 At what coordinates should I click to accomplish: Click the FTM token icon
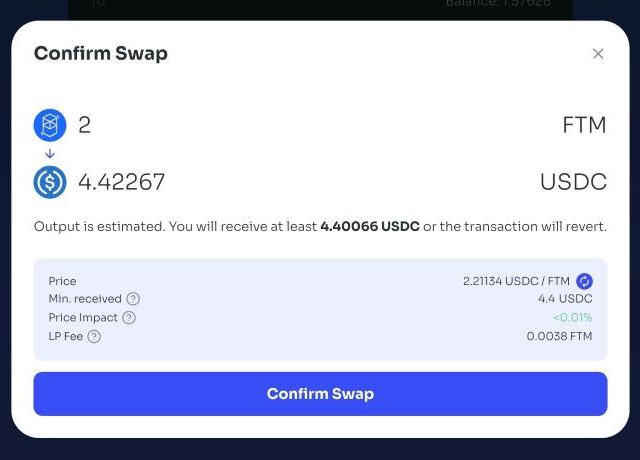pos(50,125)
